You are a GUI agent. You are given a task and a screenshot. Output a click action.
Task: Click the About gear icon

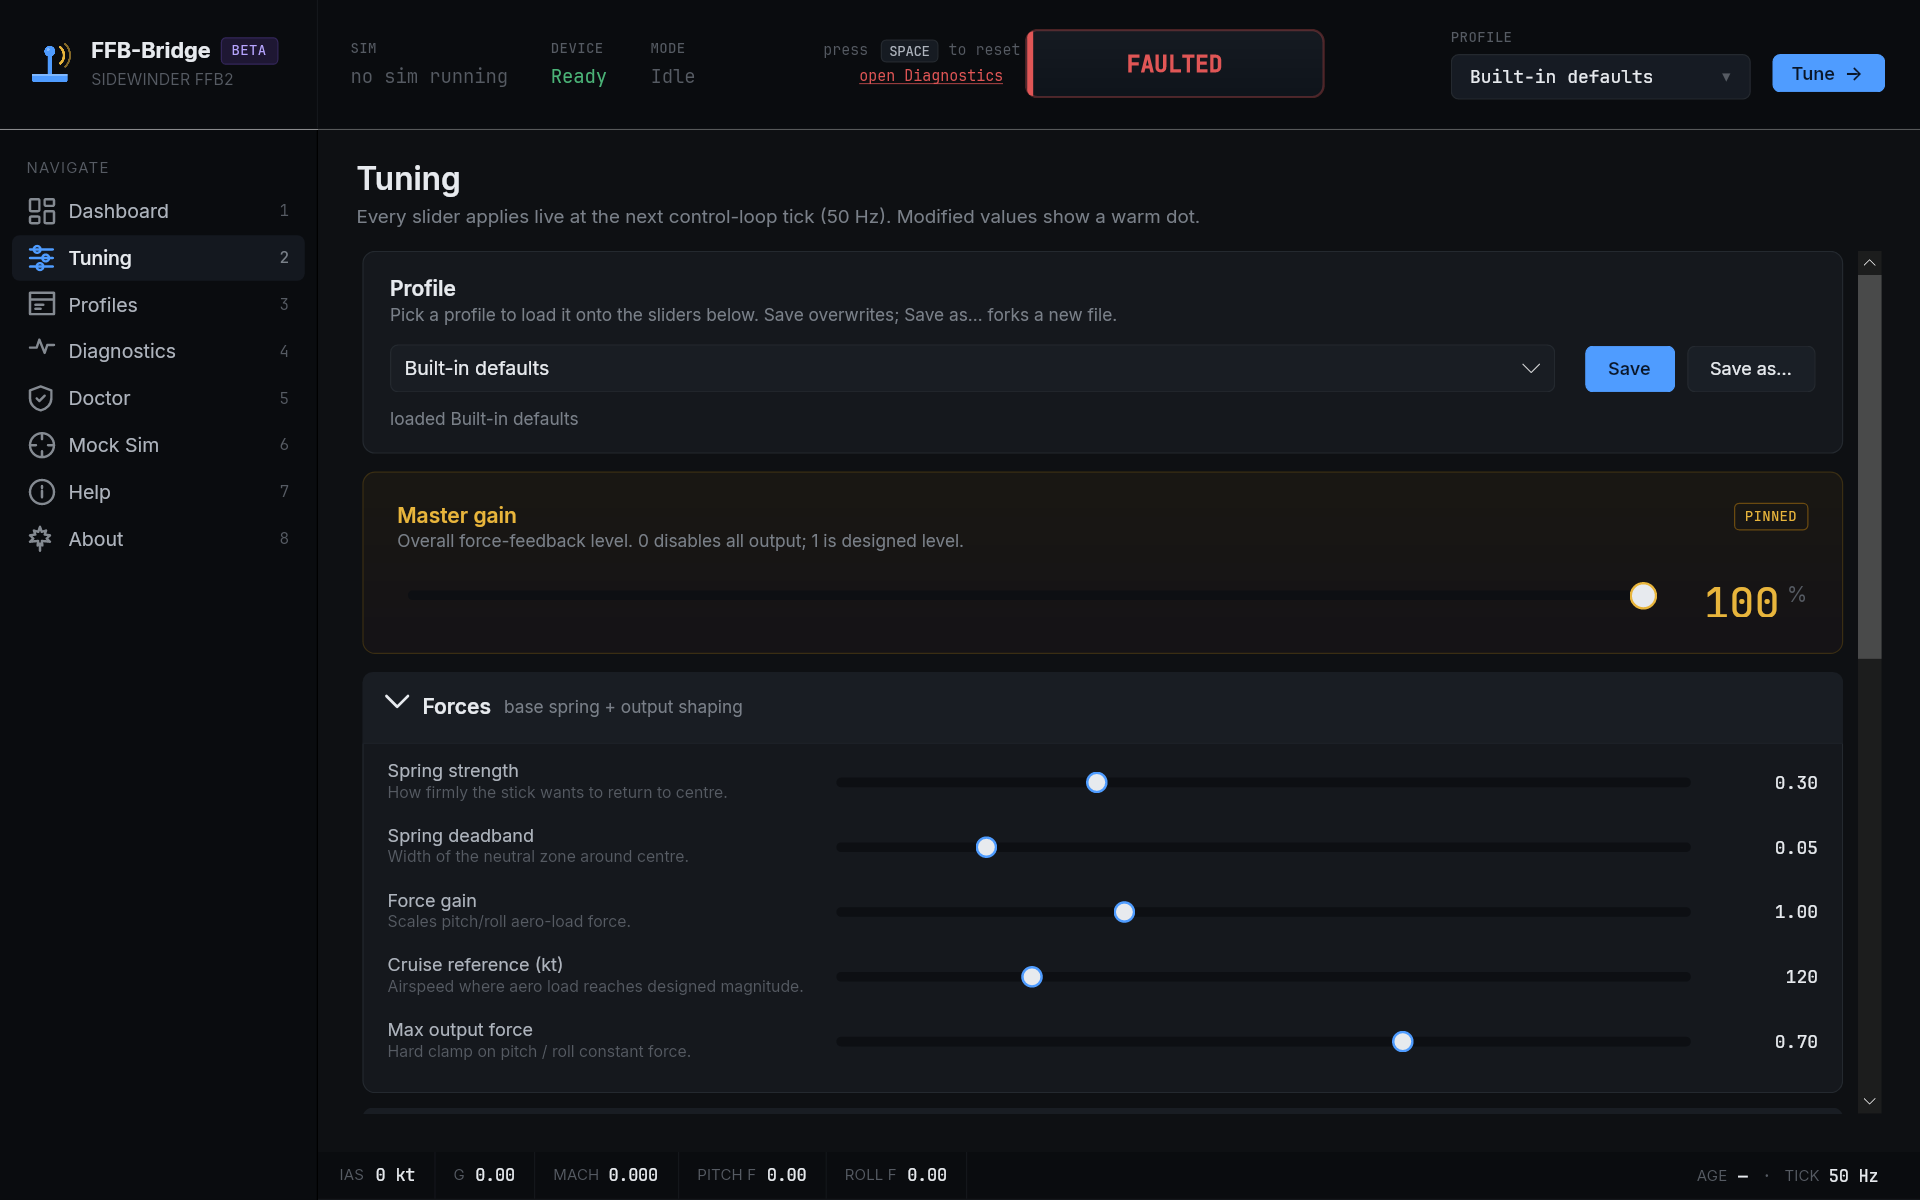point(41,539)
